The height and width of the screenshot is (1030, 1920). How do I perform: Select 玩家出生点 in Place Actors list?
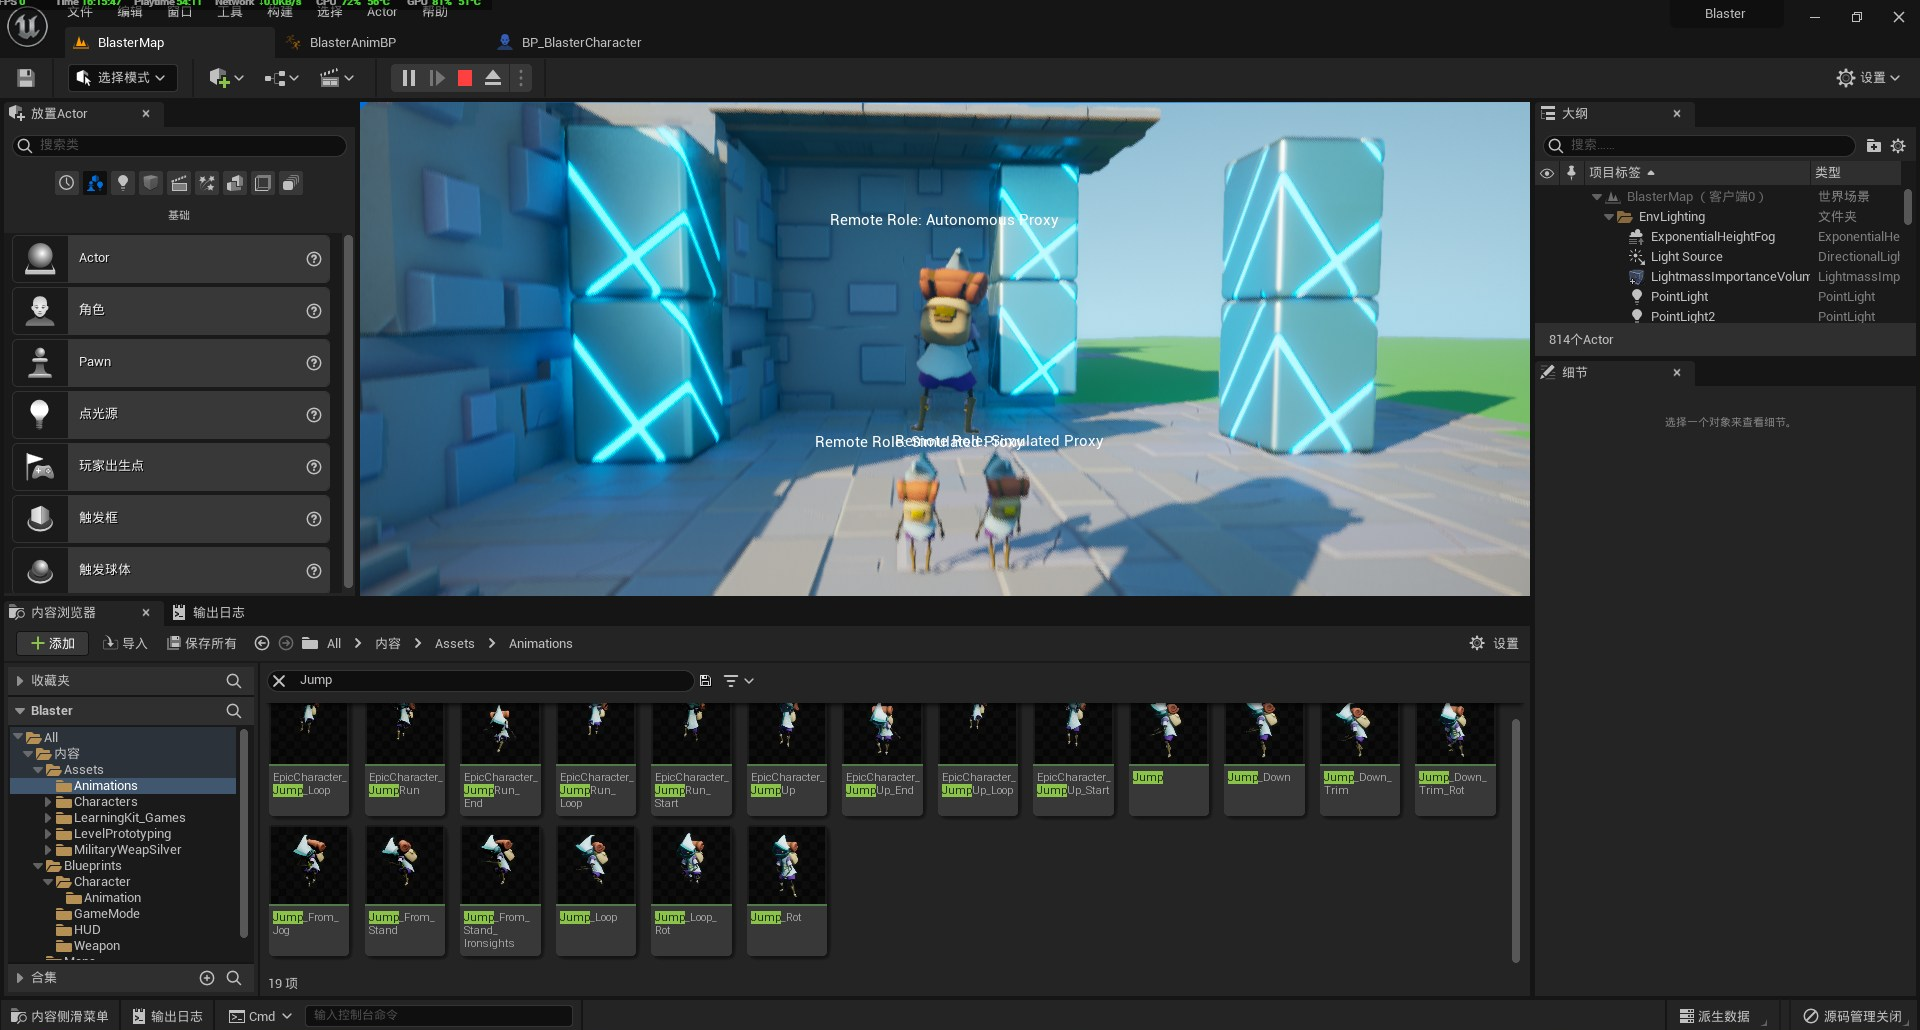[171, 466]
